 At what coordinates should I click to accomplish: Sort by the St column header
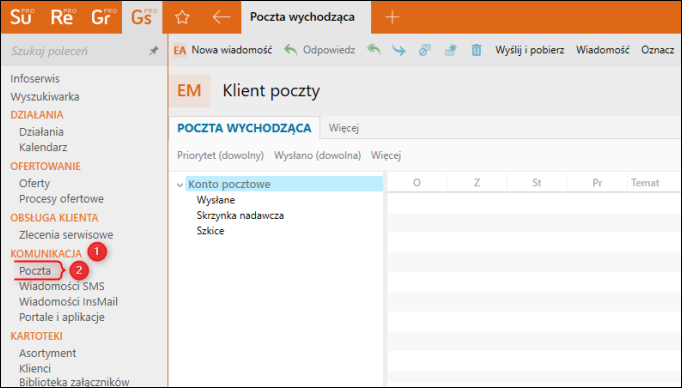537,183
